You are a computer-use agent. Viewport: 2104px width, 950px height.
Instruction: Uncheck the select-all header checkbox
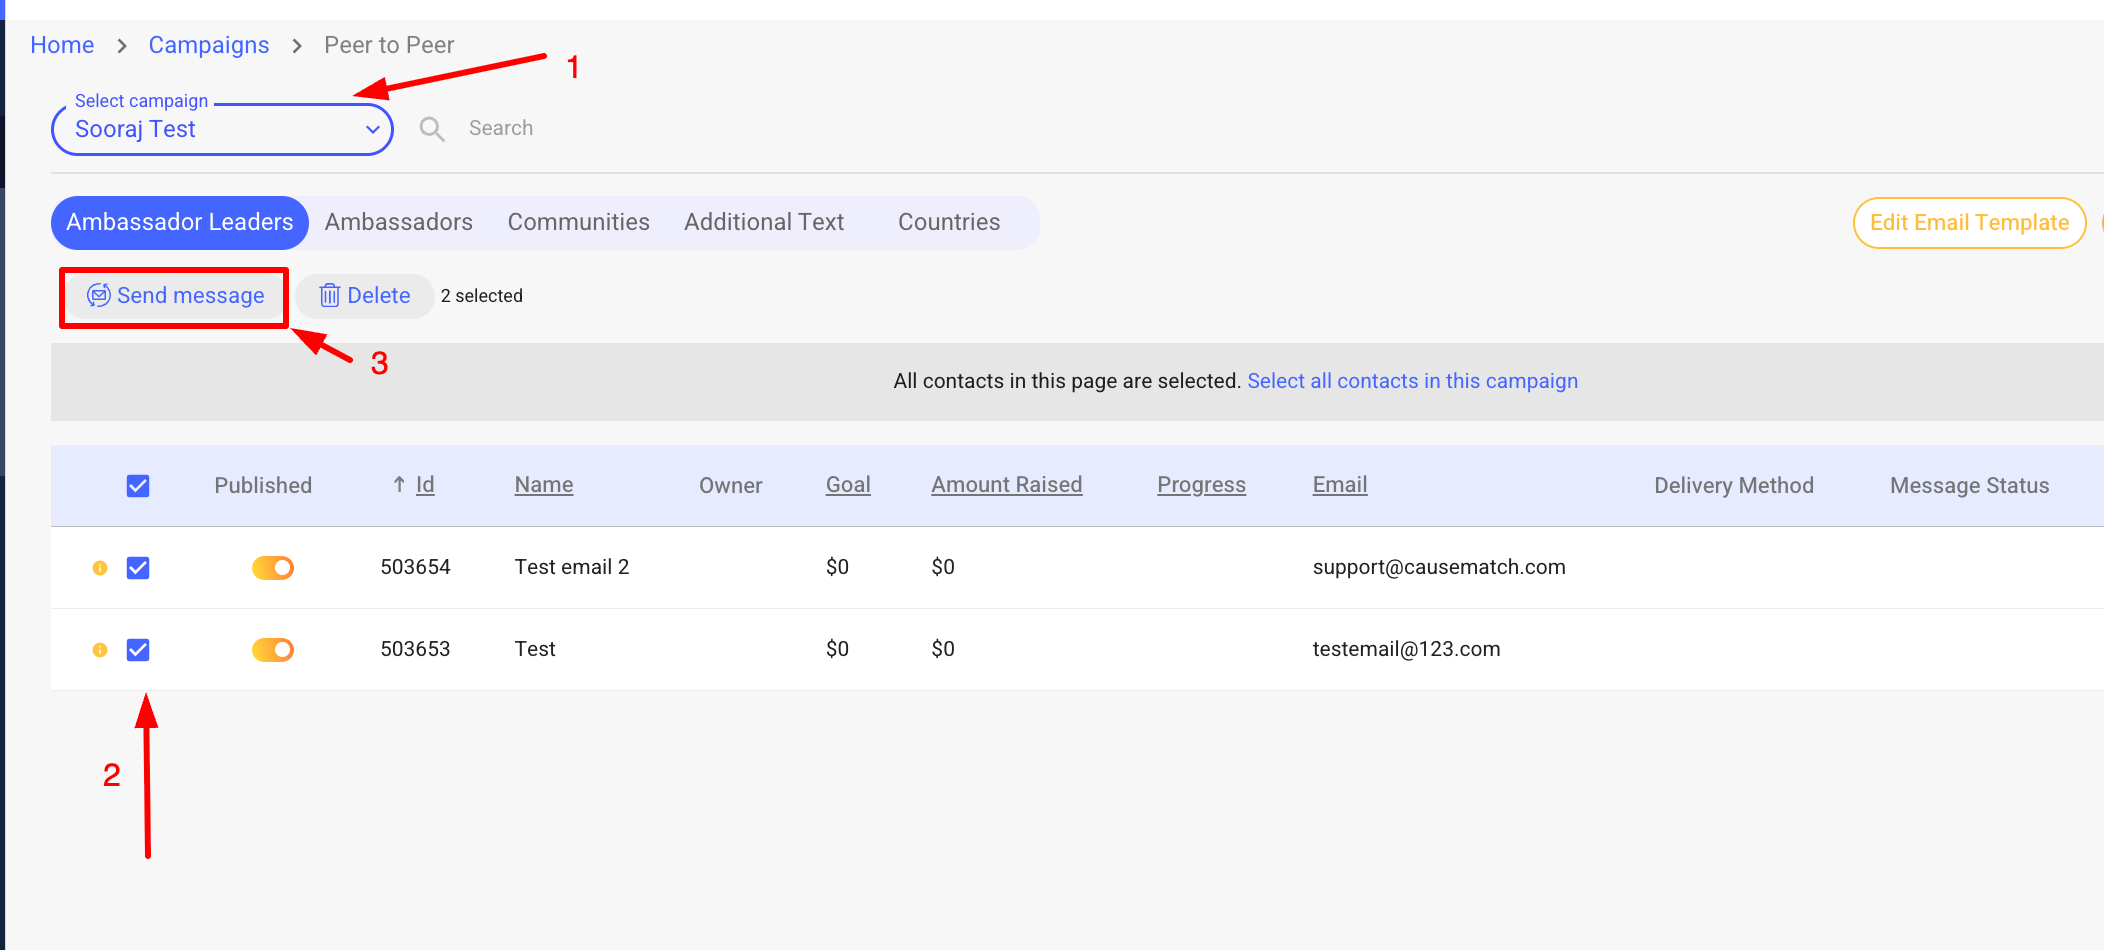pos(138,486)
